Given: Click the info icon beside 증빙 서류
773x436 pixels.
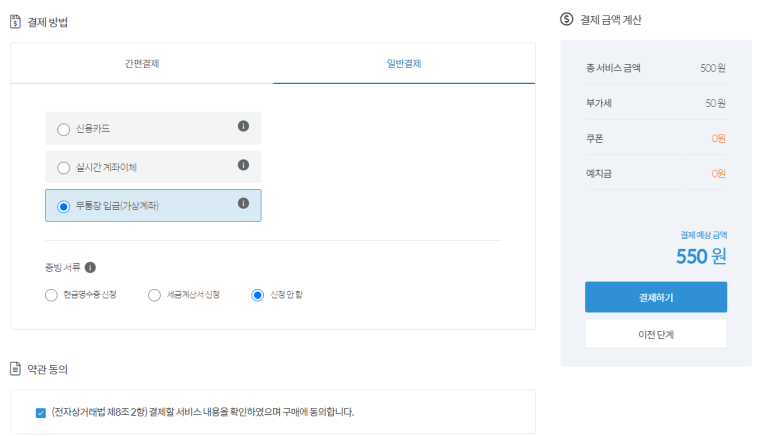Looking at the screenshot, I should click(90, 267).
